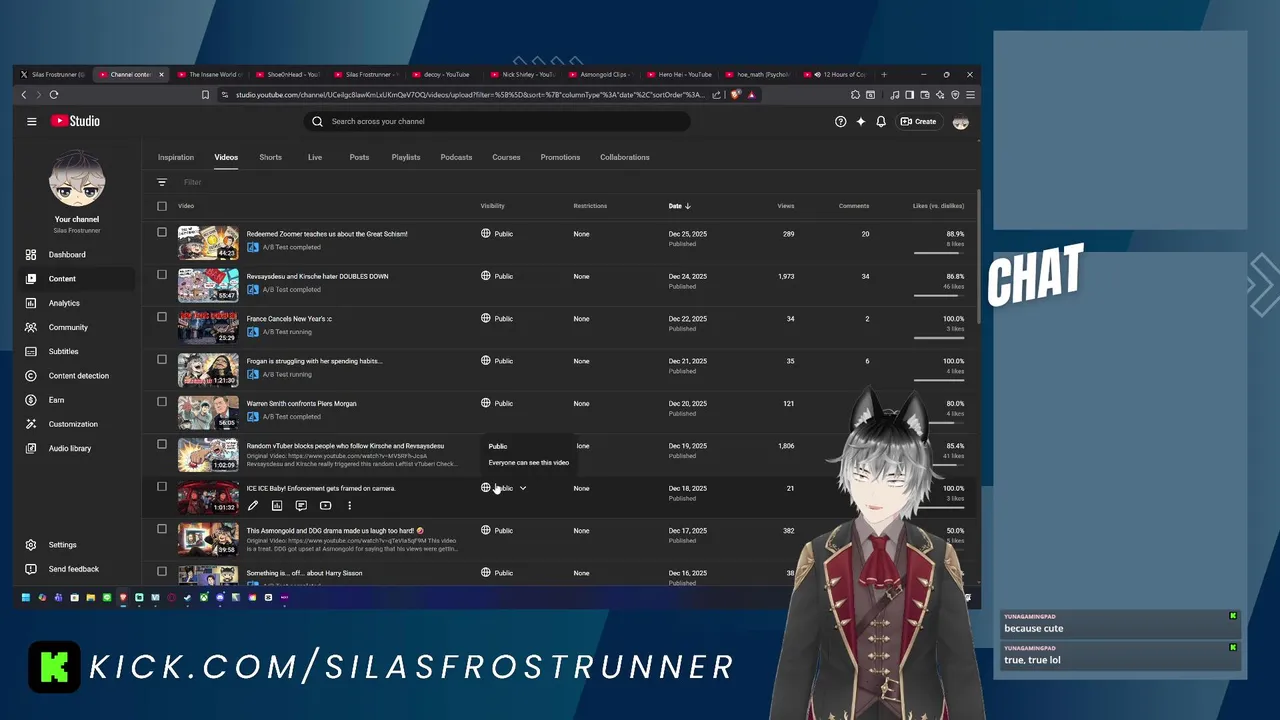Switch to the Asmongold Clips browser tab

point(600,74)
